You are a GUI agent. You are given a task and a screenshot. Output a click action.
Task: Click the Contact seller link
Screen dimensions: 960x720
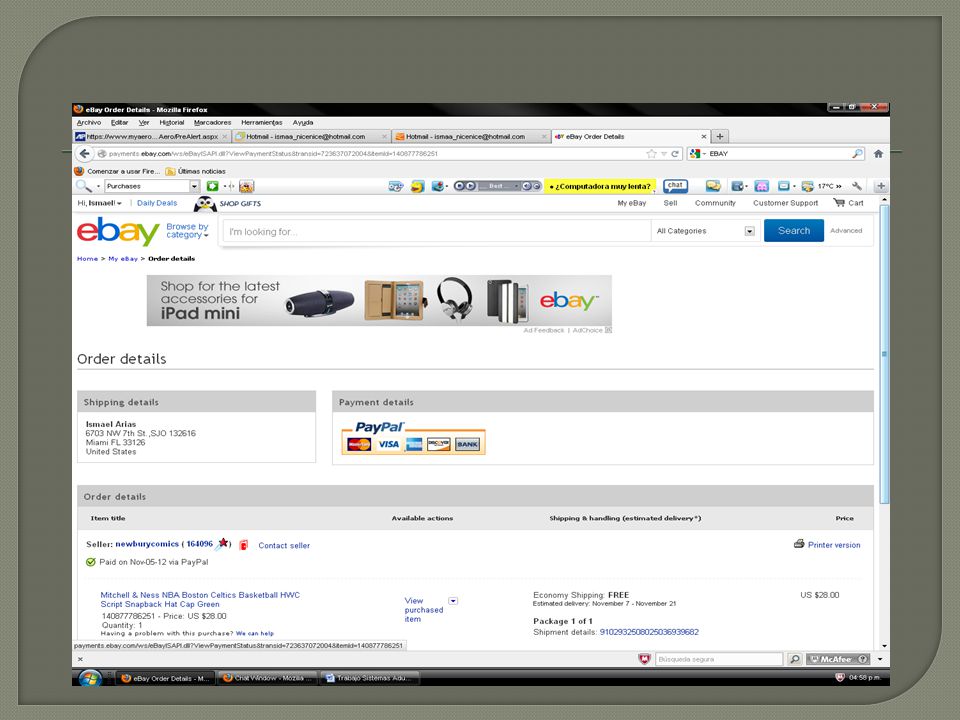point(284,545)
